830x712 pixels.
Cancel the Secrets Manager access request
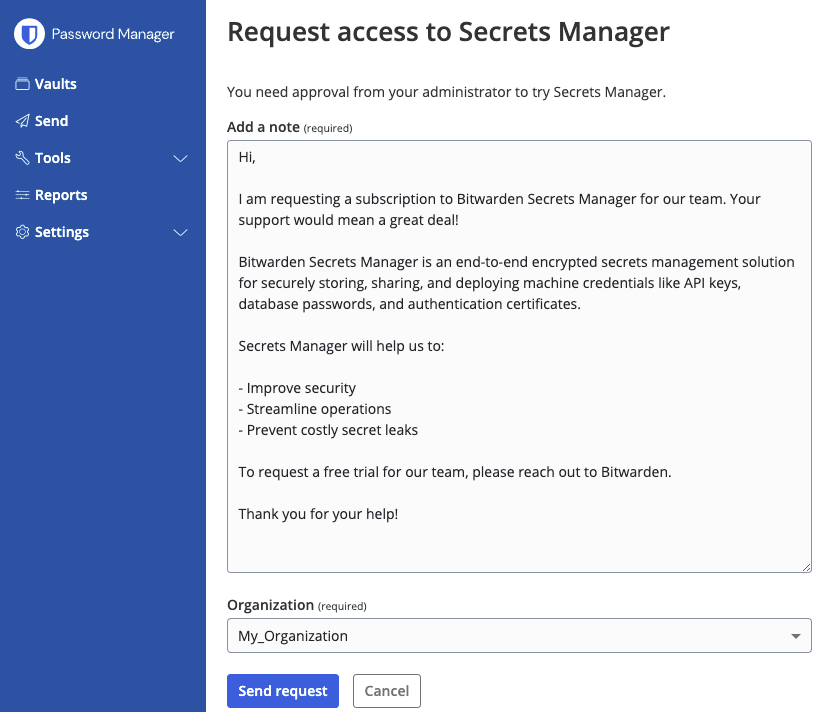386,691
